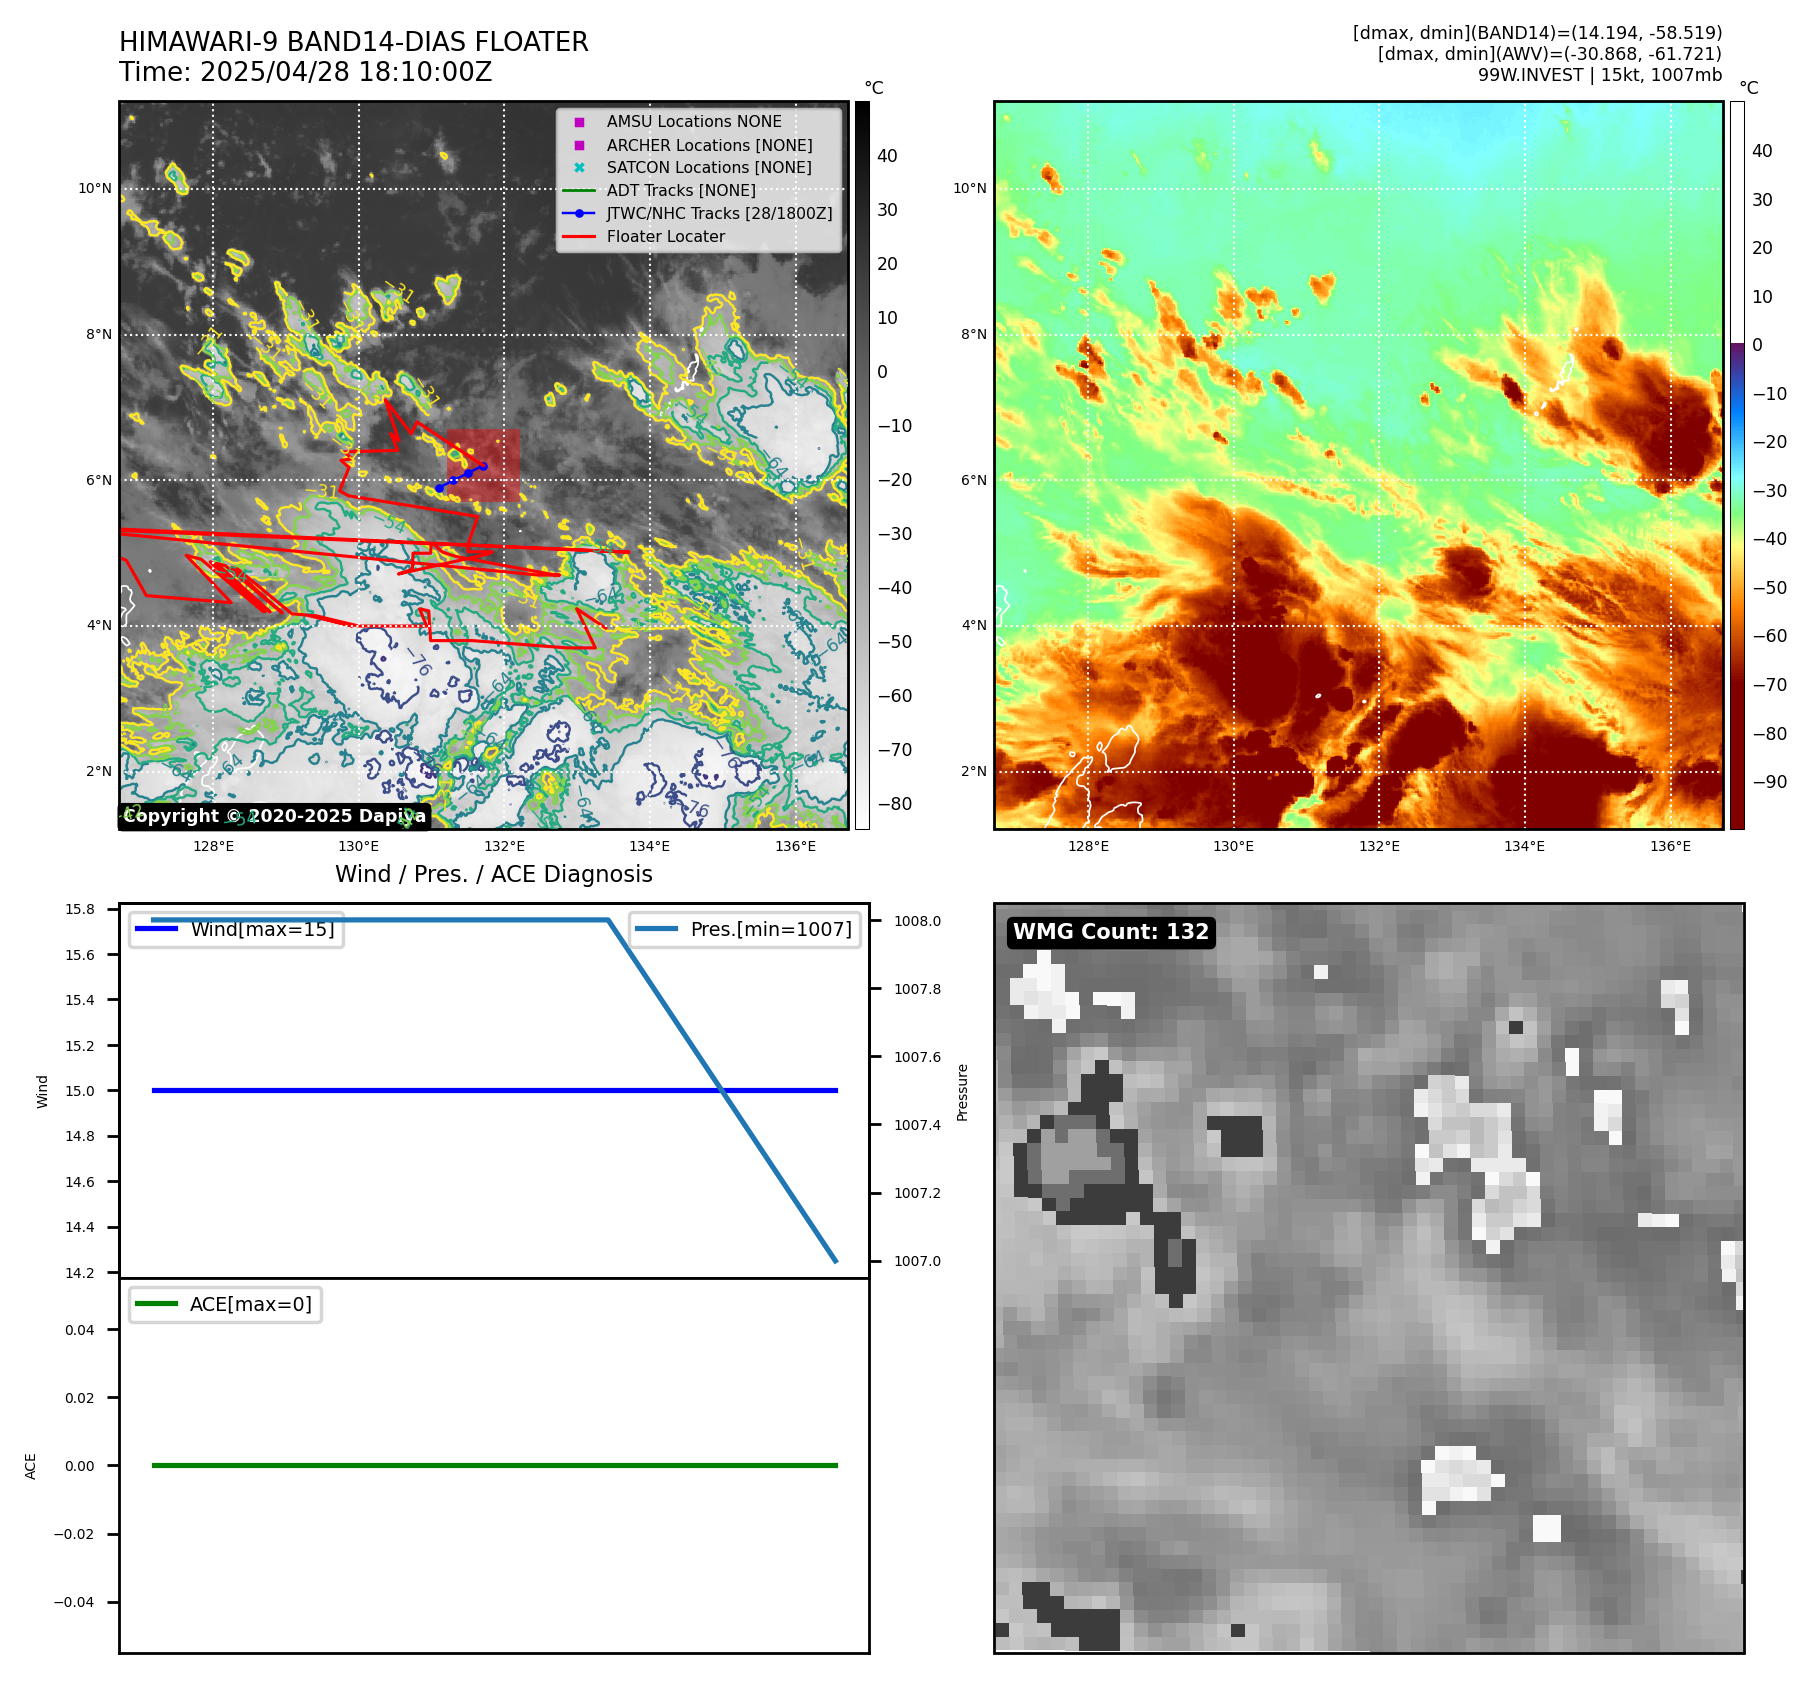The height and width of the screenshot is (1690, 1813).
Task: Click the 1008.0 pressure axis tick label
Action: coord(917,921)
